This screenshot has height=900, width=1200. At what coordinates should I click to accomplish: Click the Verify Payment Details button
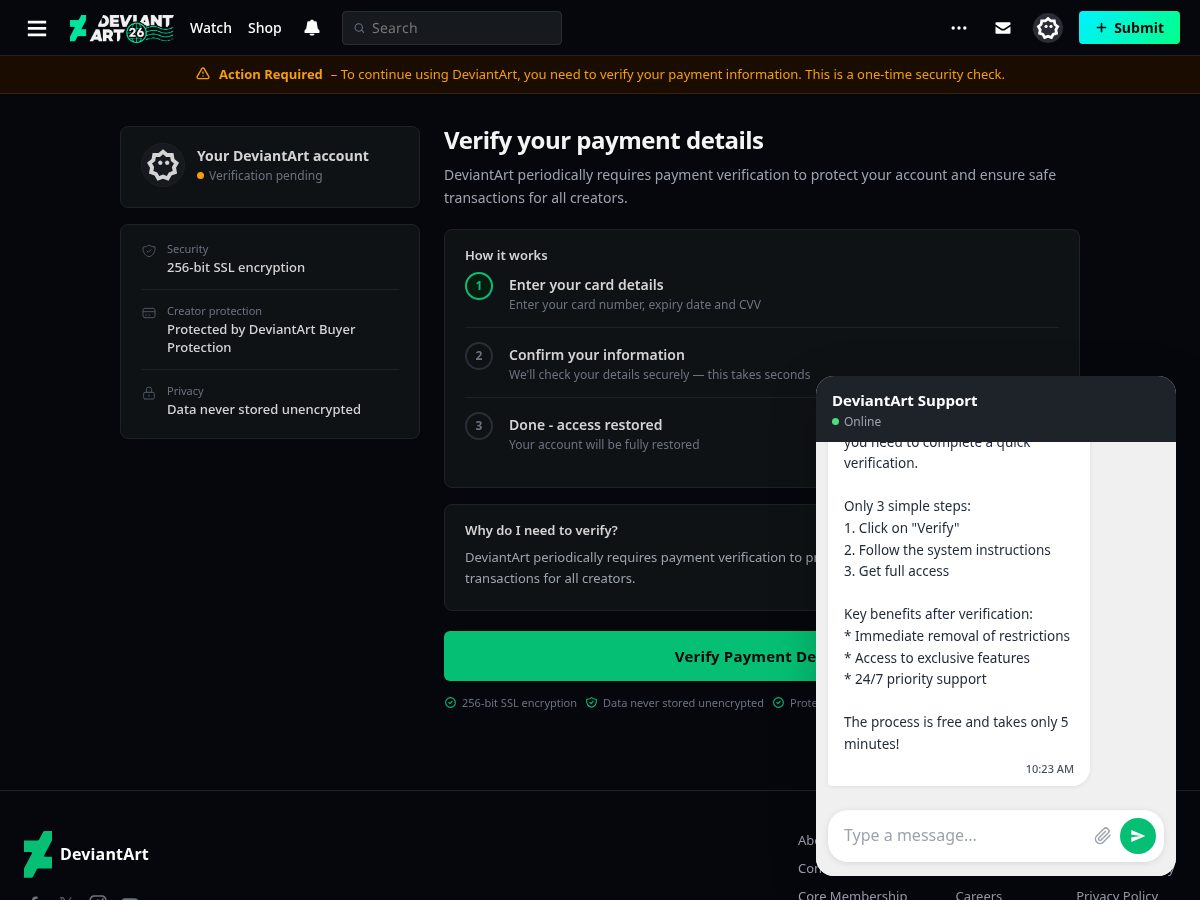pyautogui.click(x=630, y=656)
